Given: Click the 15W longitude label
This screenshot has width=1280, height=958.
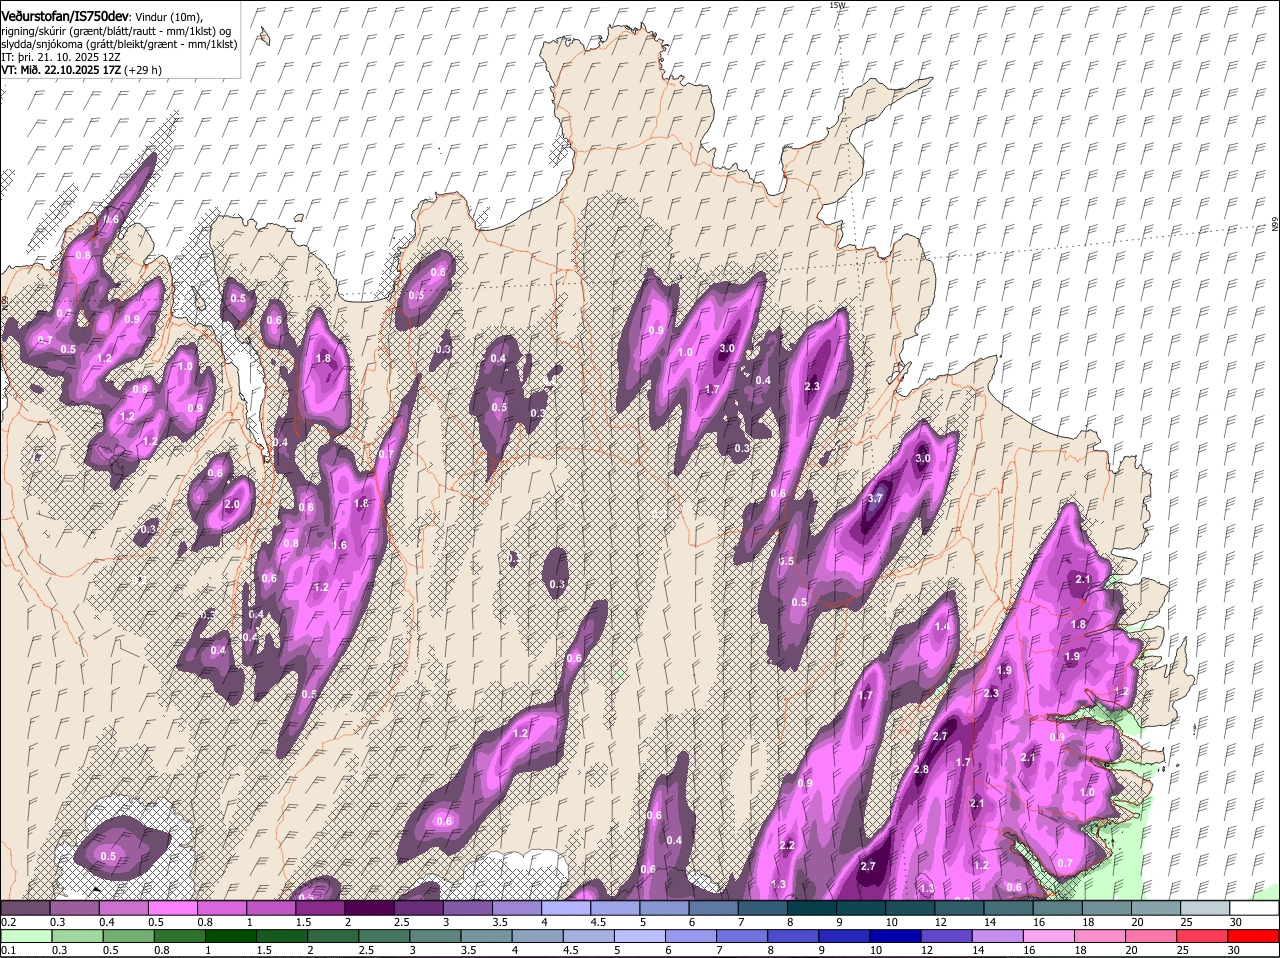Looking at the screenshot, I should click(837, 5).
